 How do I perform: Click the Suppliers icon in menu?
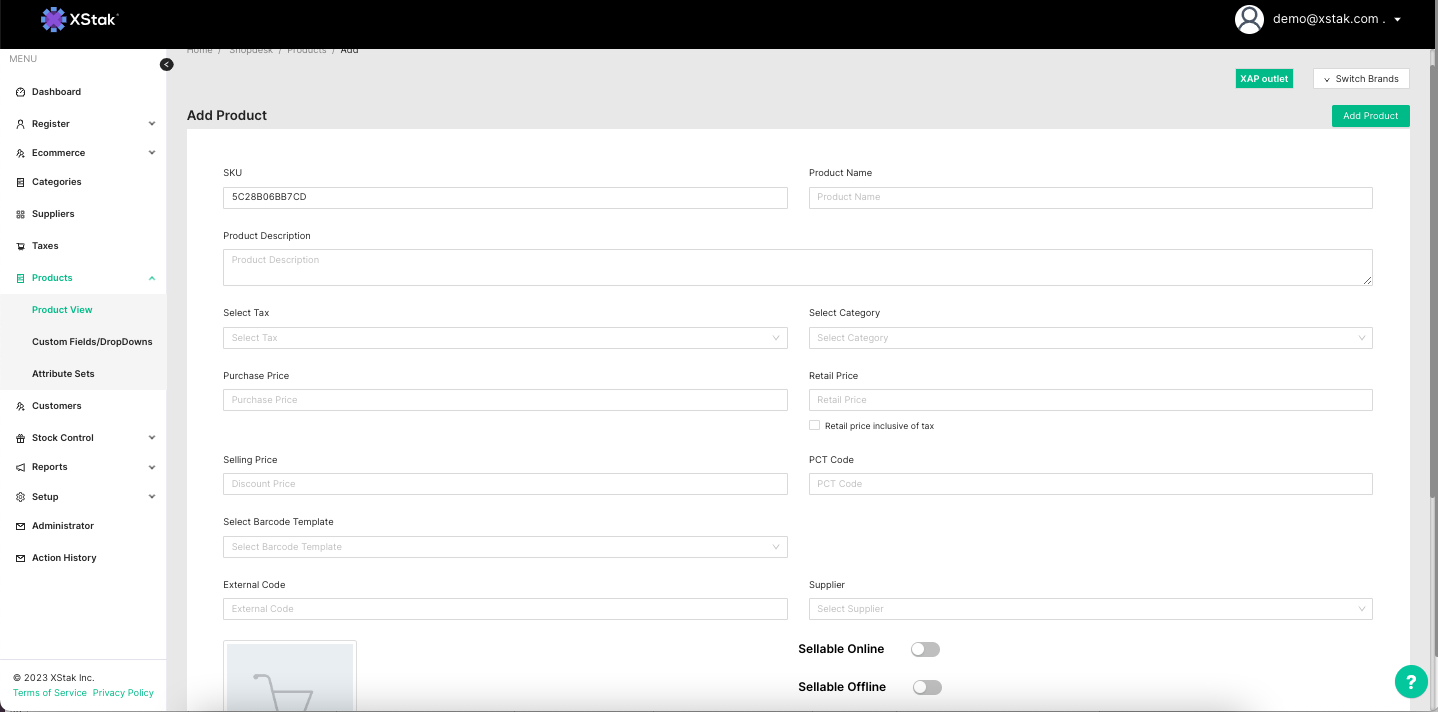pyautogui.click(x=21, y=214)
